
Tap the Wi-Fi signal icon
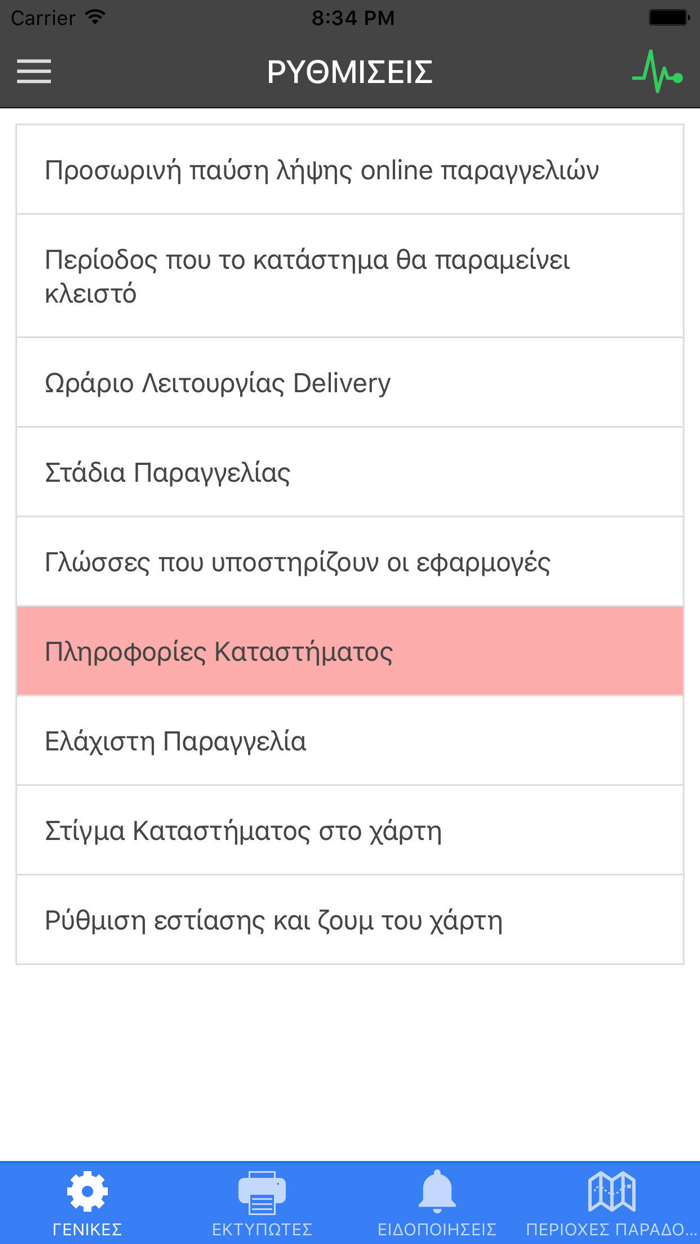point(95,17)
